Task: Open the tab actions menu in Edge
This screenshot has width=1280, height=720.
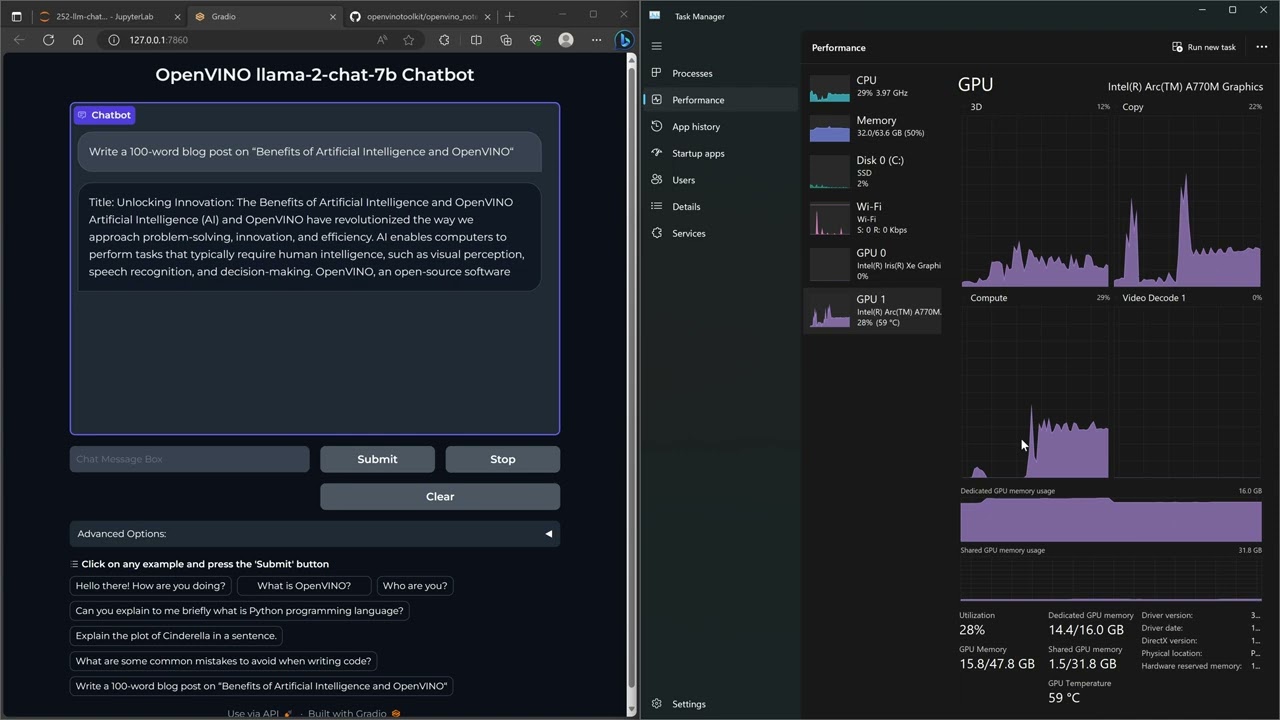Action: (16, 16)
